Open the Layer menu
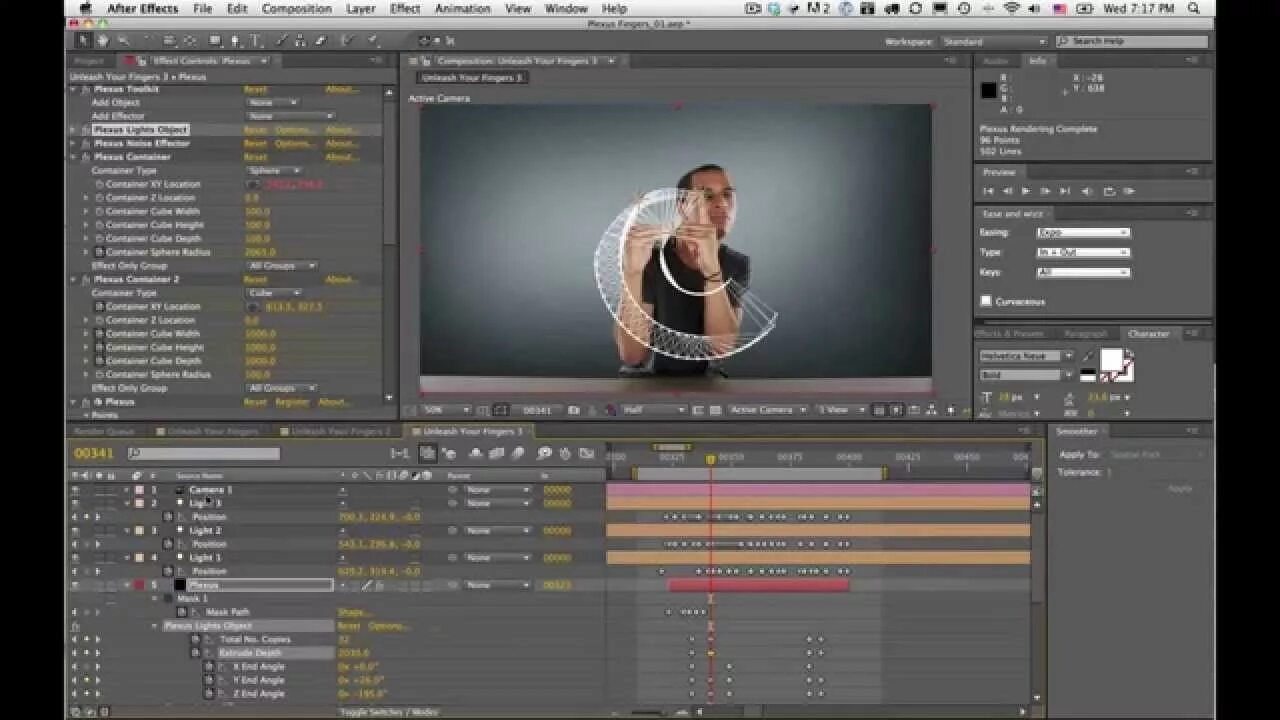The height and width of the screenshot is (720, 1280). 360,8
